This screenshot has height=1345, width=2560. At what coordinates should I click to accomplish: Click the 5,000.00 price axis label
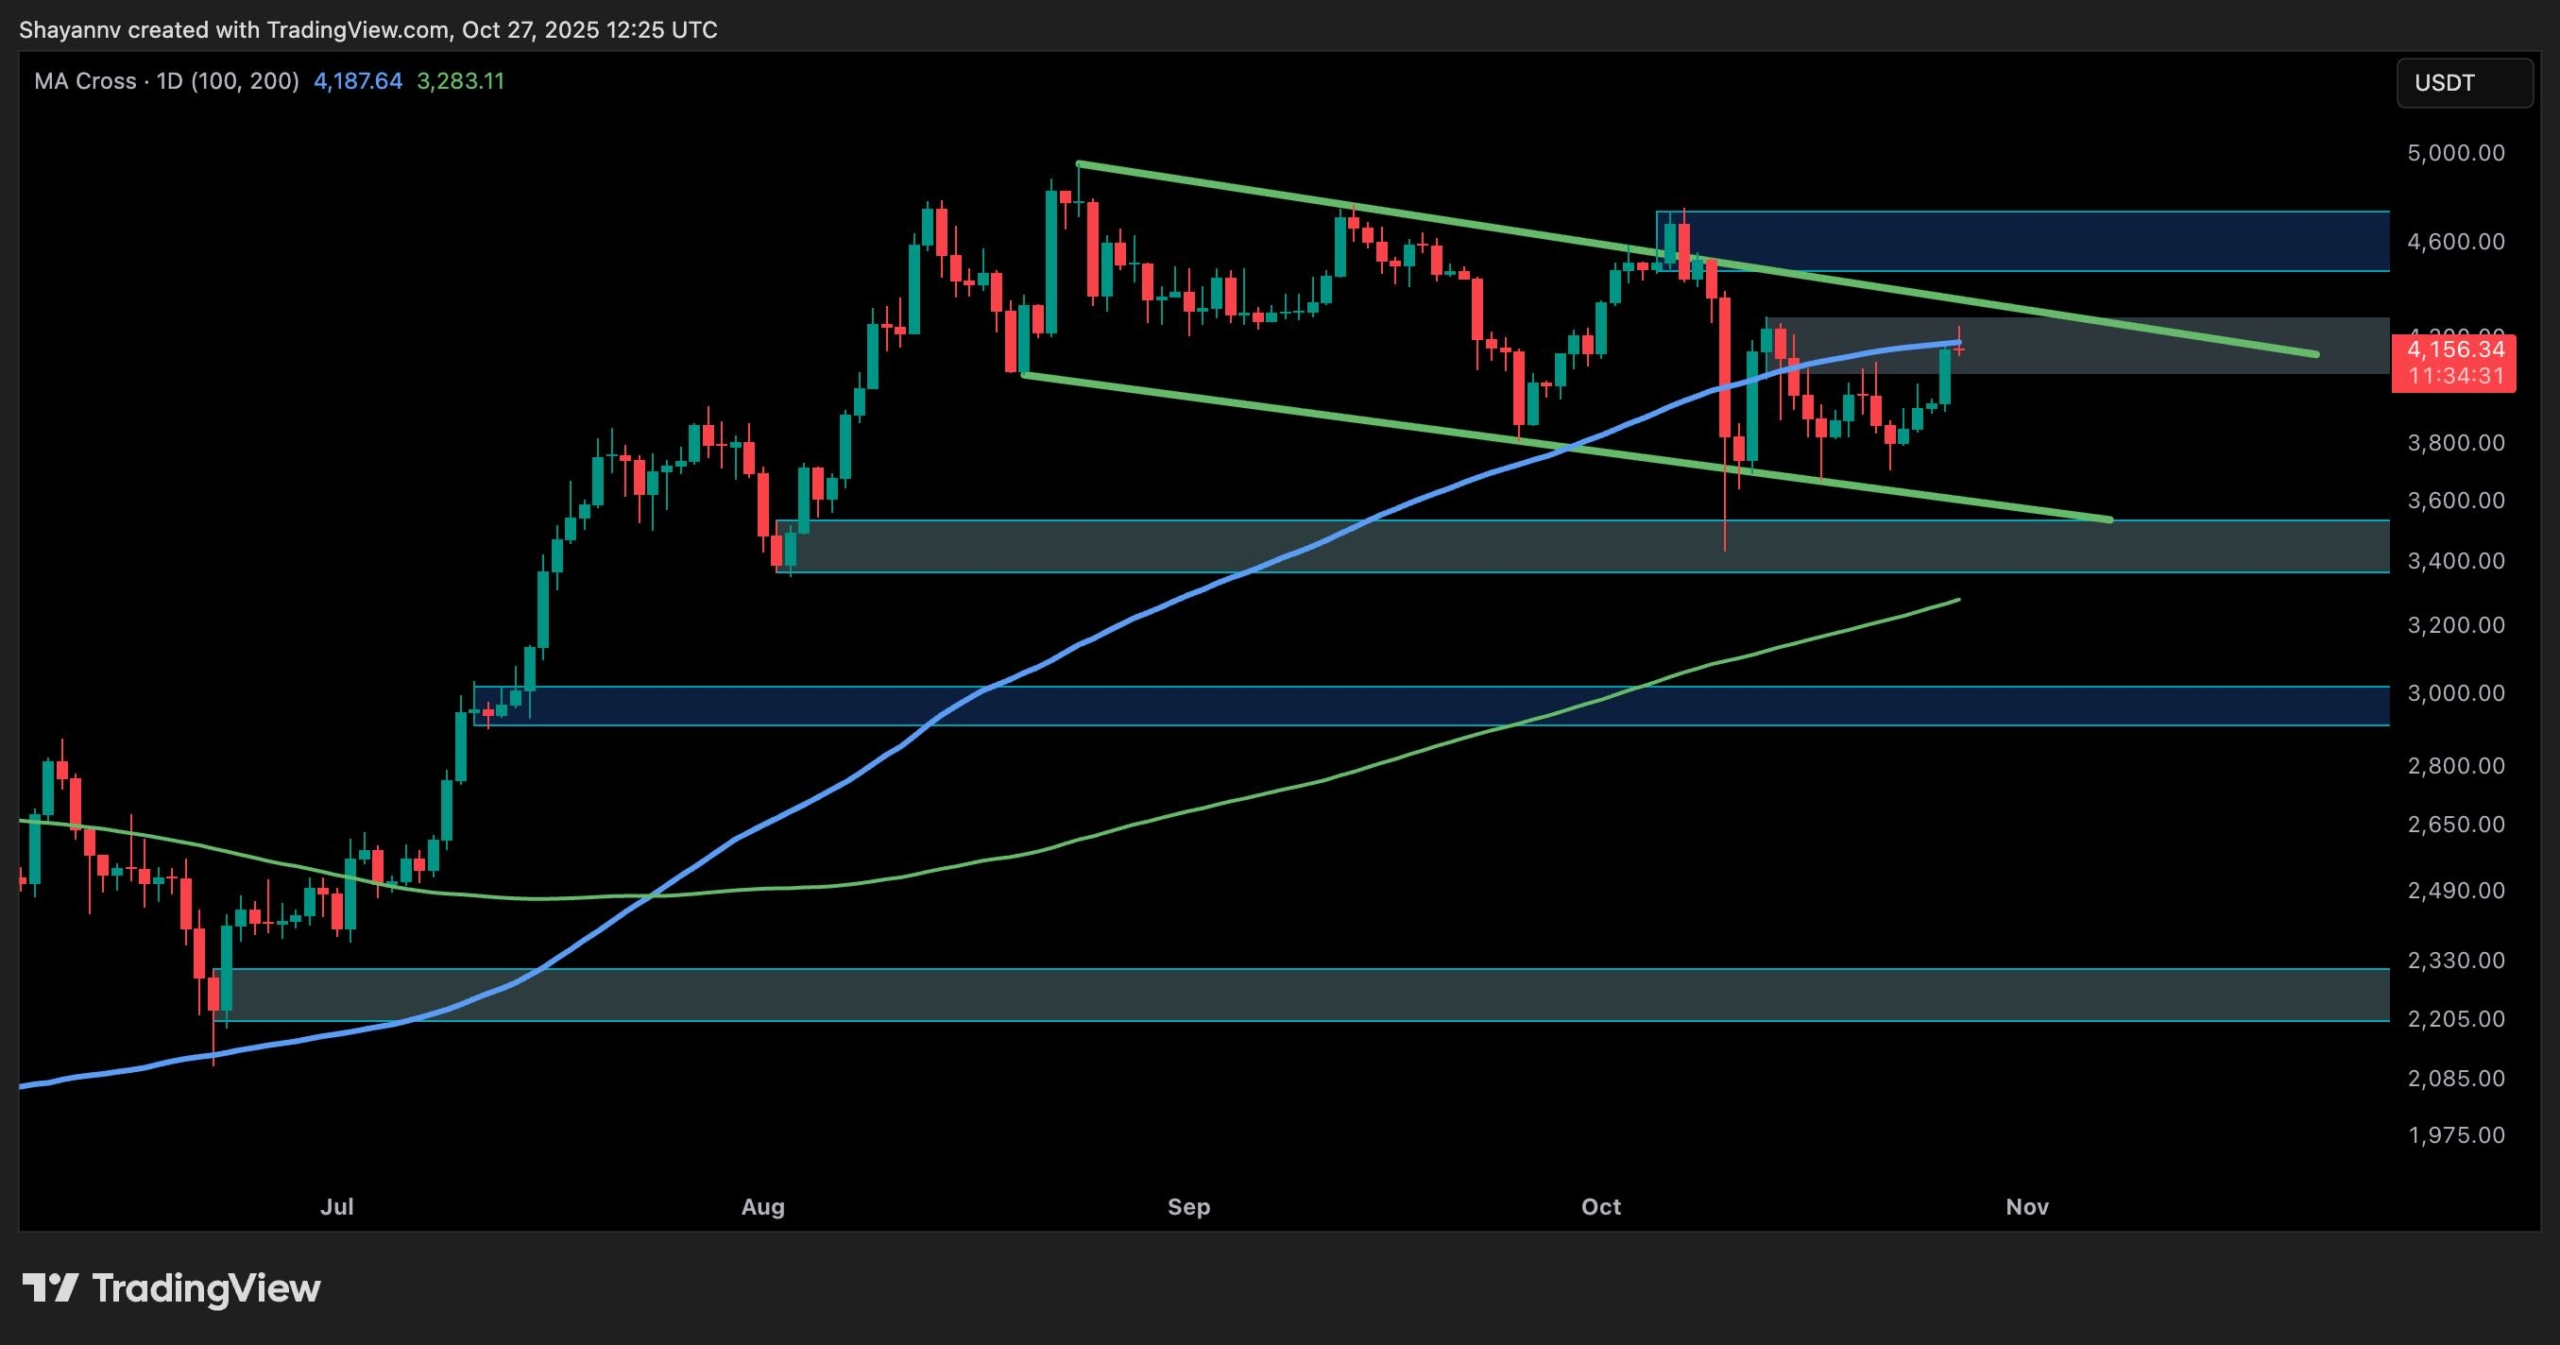(2455, 153)
